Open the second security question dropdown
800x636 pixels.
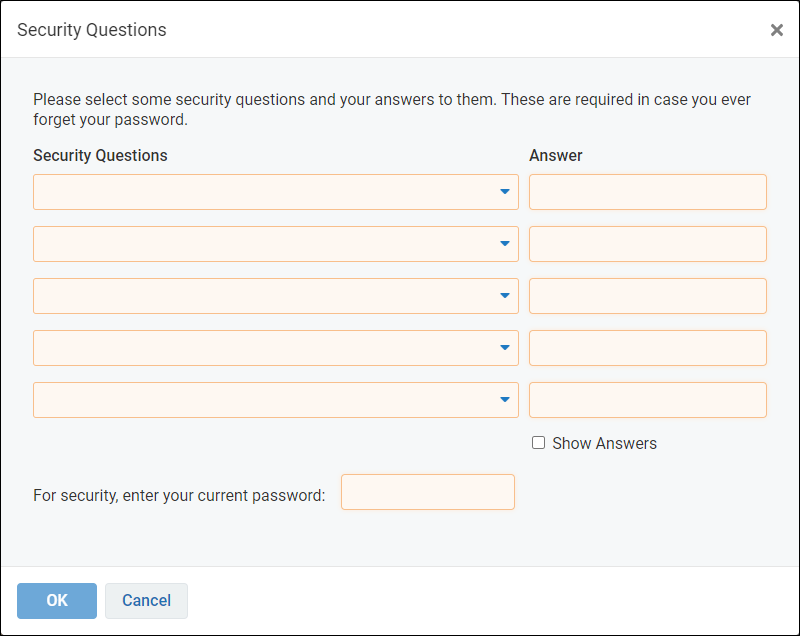coord(276,244)
